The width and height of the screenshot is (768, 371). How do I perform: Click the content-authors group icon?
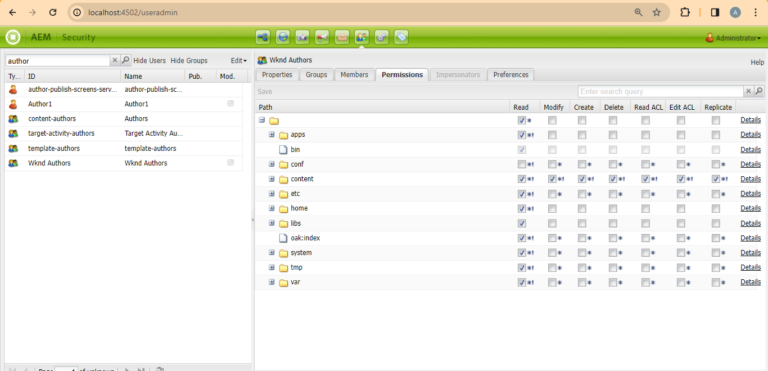pyautogui.click(x=13, y=119)
